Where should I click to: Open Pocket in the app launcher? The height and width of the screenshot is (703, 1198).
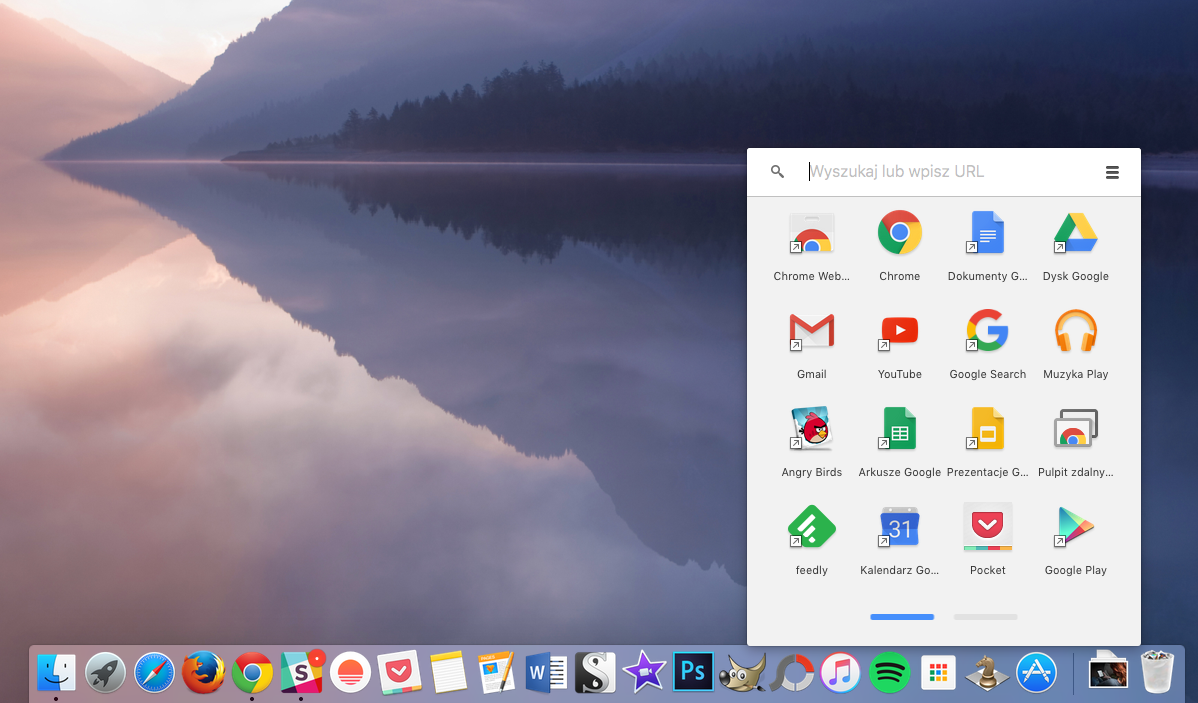pos(987,526)
